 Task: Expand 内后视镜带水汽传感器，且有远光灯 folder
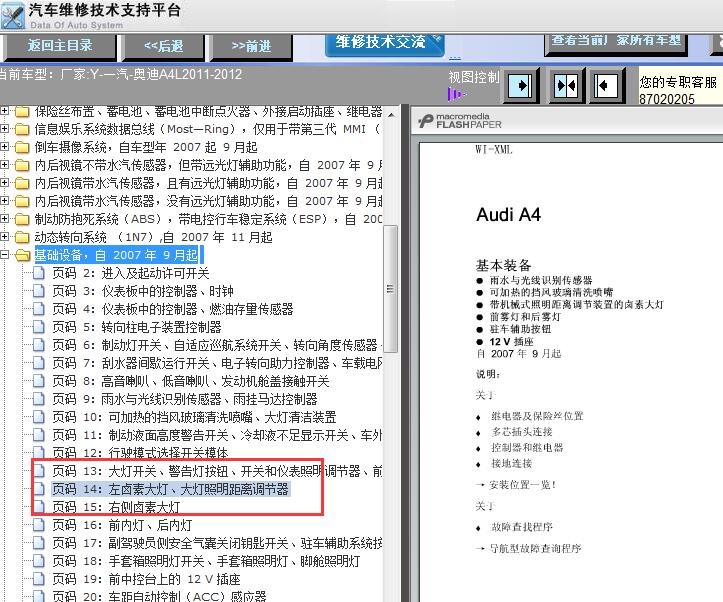(4, 183)
